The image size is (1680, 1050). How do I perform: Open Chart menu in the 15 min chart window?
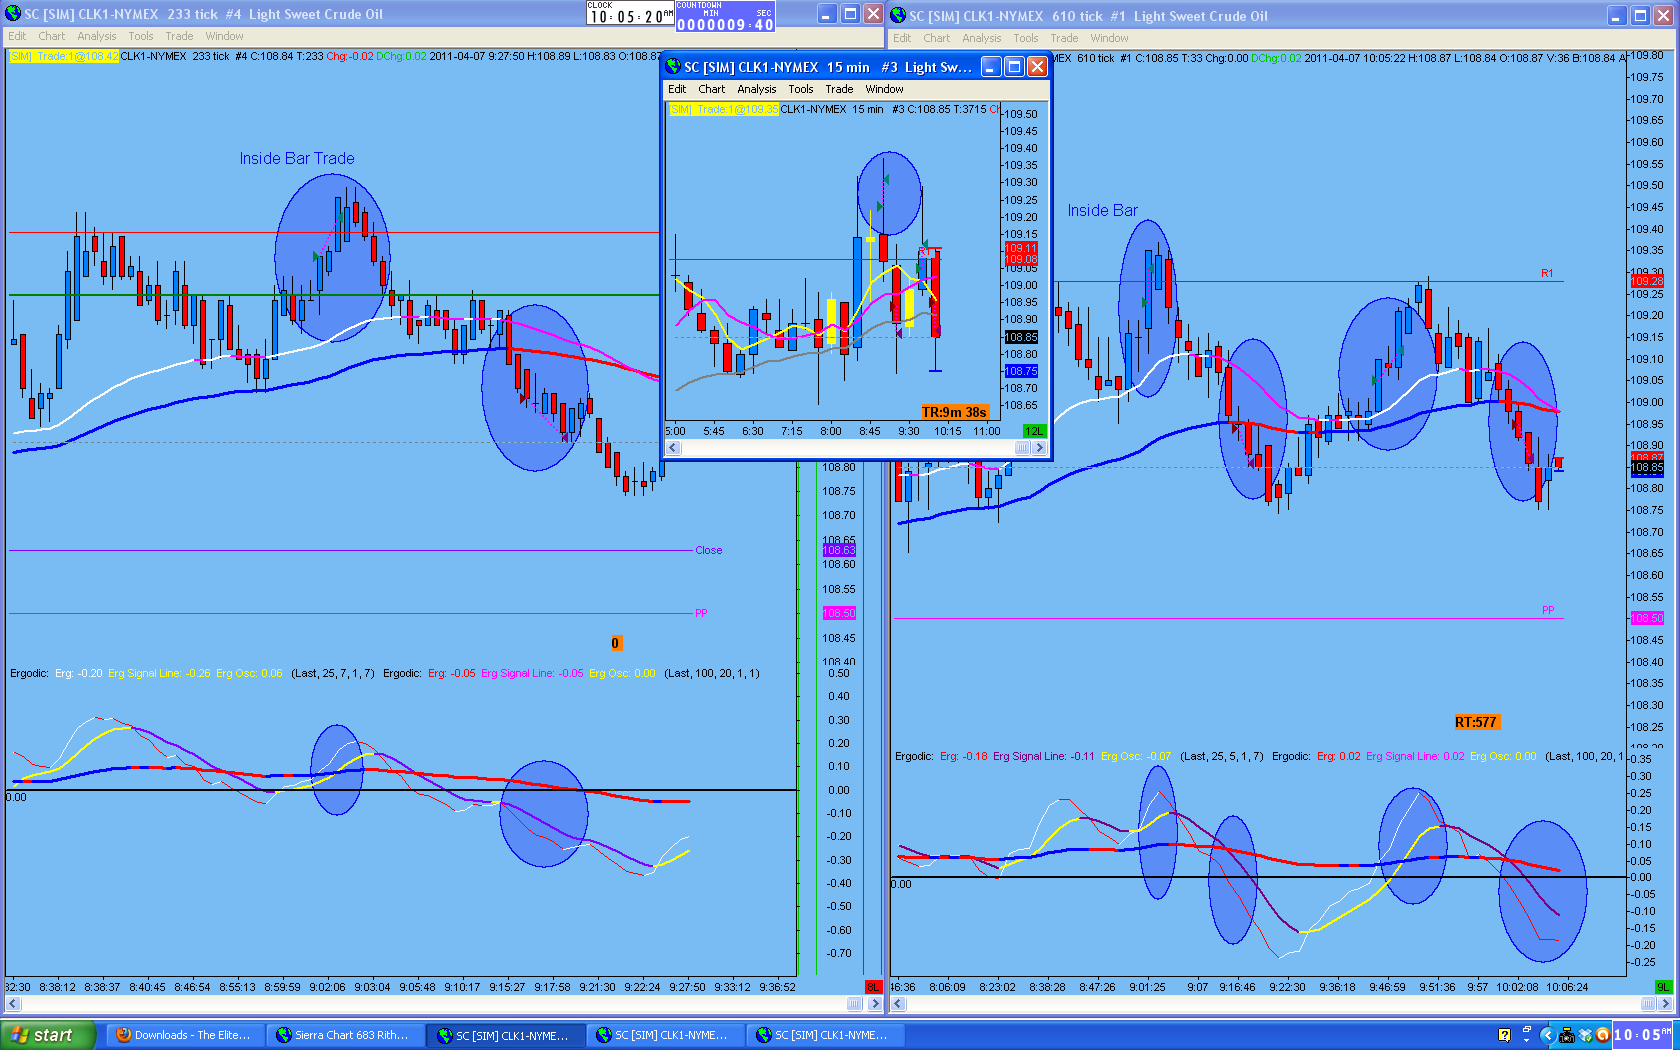pyautogui.click(x=712, y=89)
